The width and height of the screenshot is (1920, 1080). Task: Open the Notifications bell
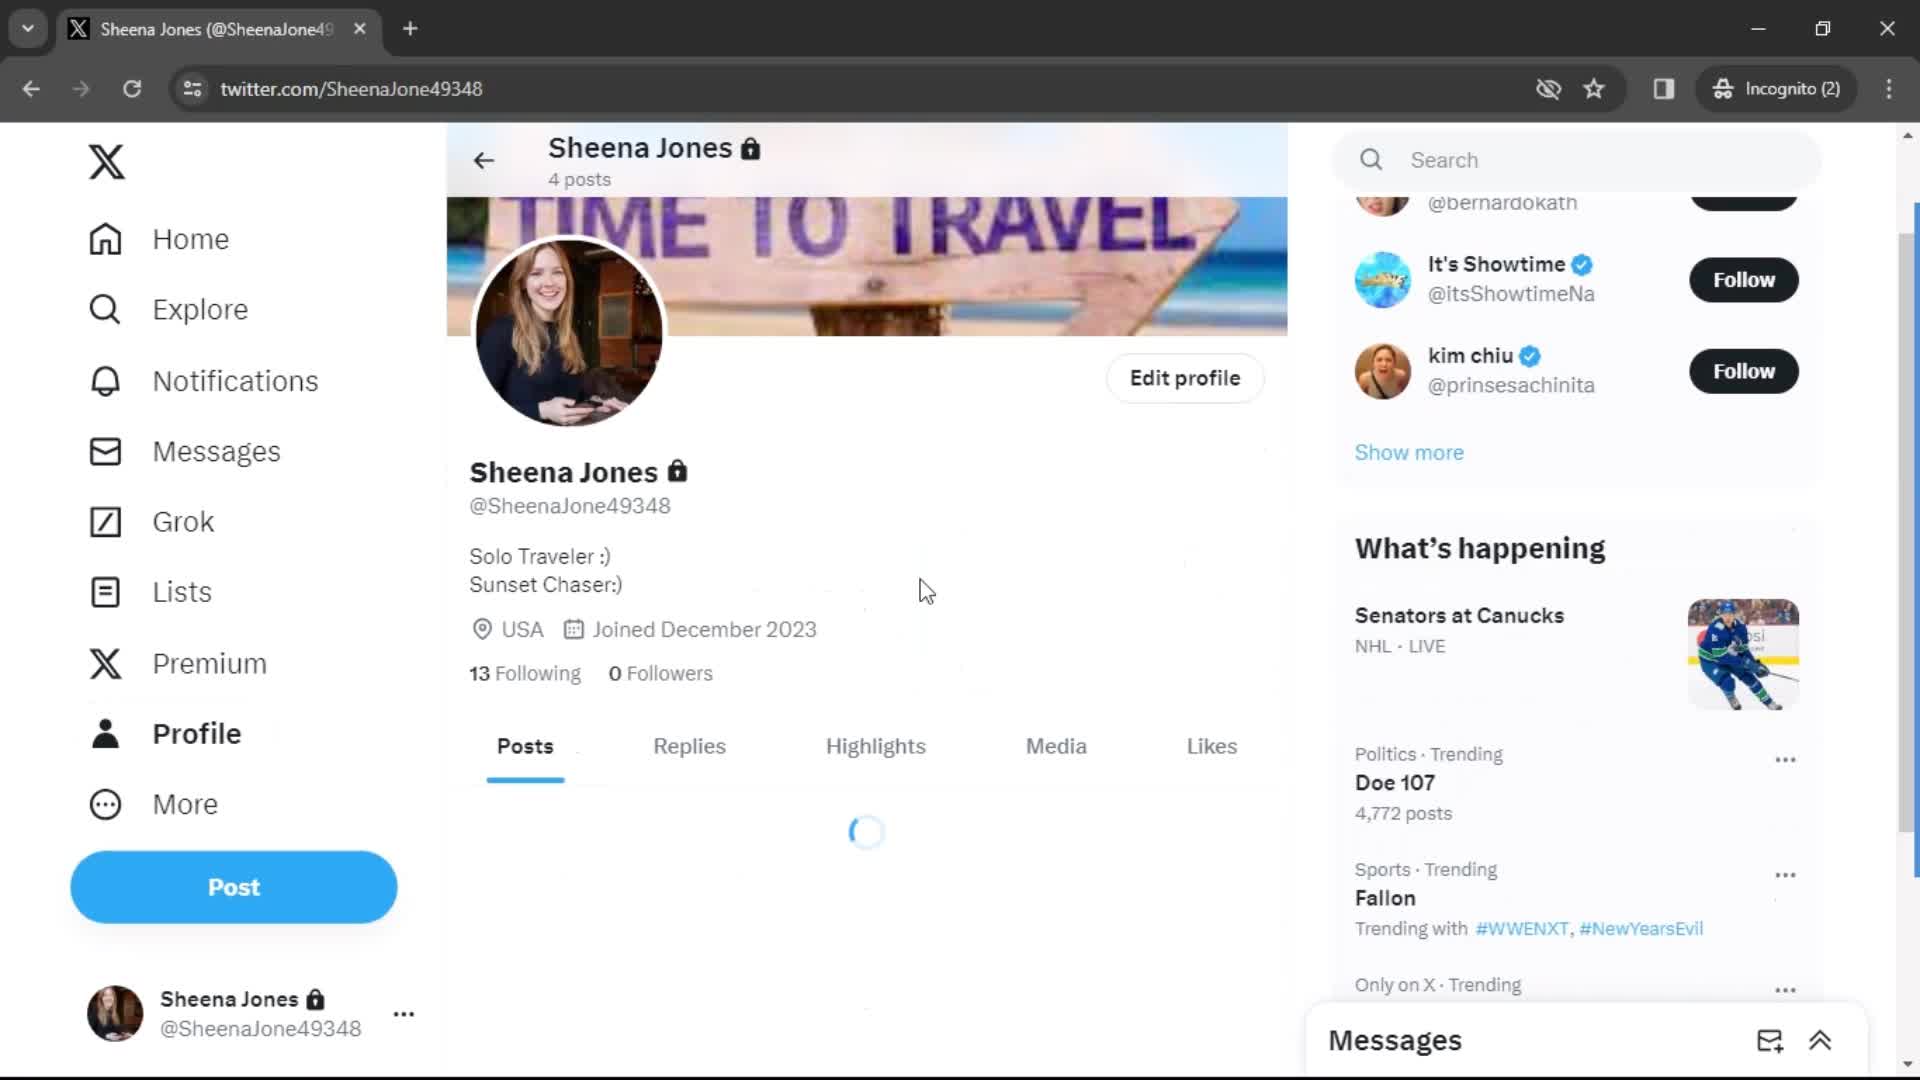pos(105,381)
